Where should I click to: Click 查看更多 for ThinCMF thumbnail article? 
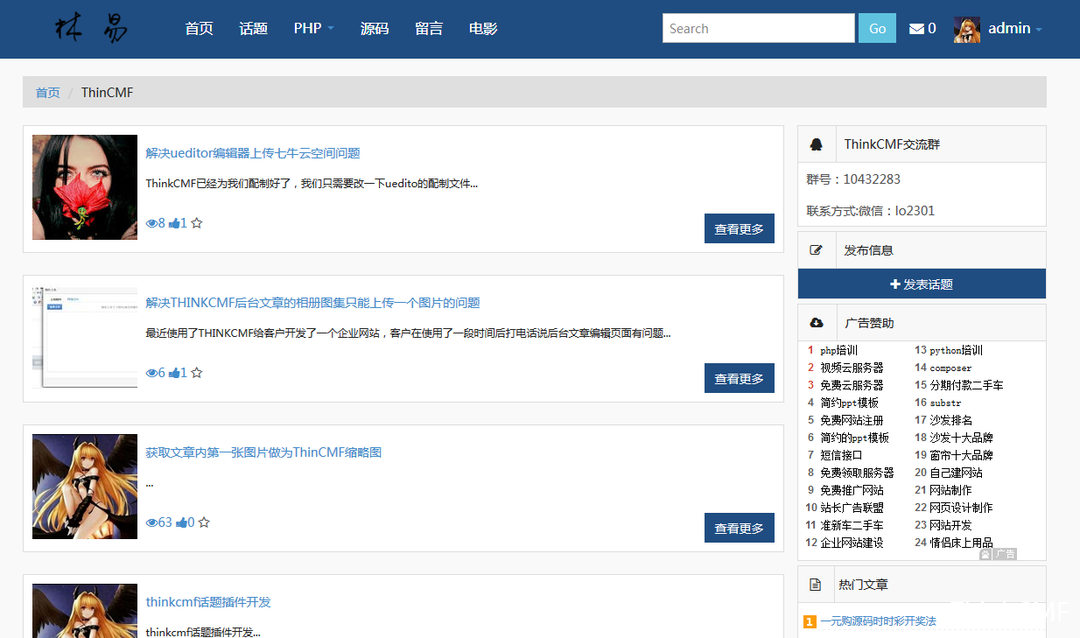coord(739,528)
